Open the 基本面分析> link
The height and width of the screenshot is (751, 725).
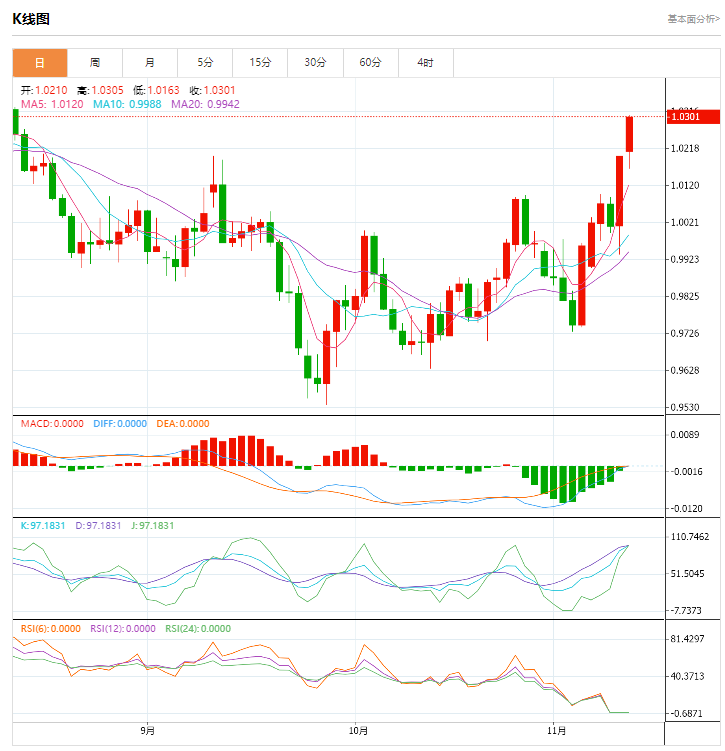coord(693,19)
